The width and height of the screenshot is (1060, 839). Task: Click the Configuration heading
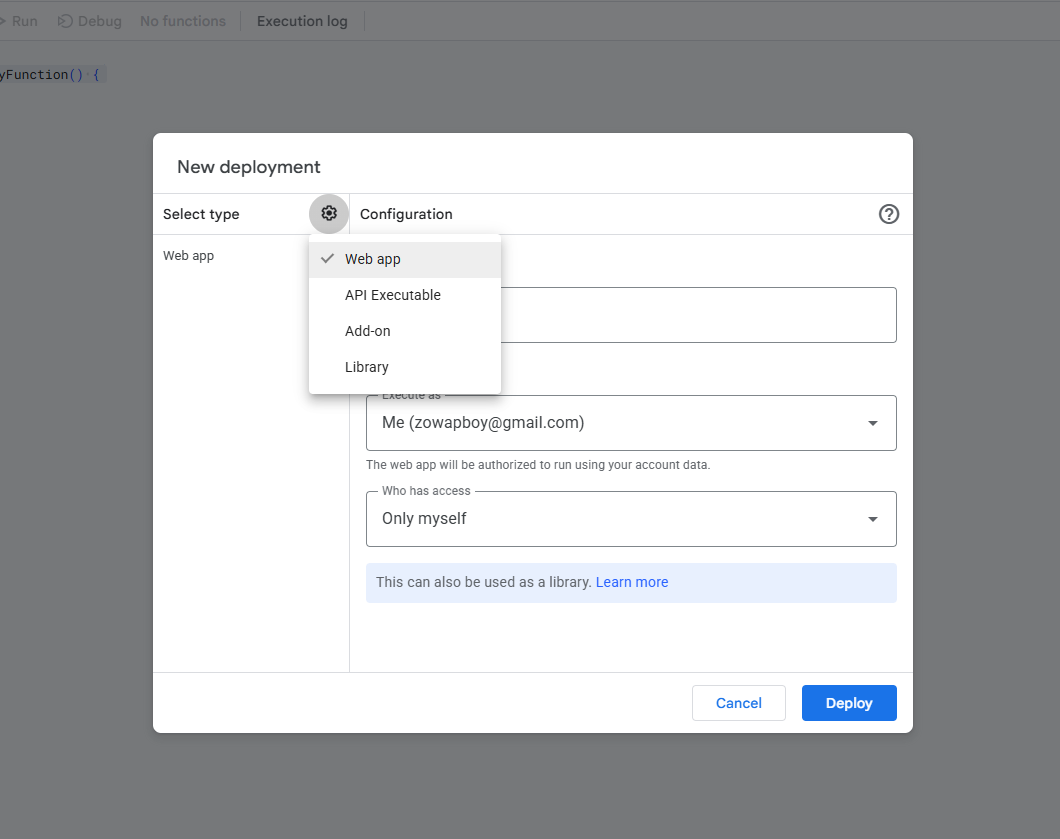[406, 214]
